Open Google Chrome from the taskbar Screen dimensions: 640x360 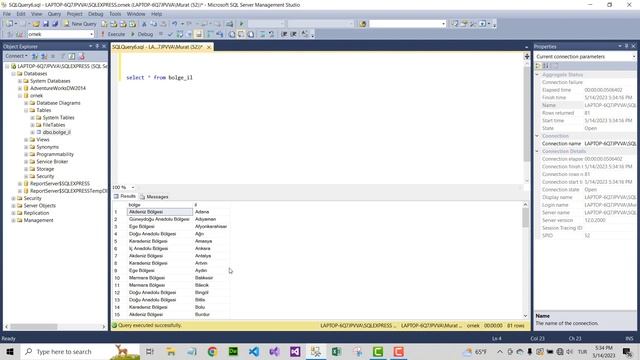pyautogui.click(x=212, y=351)
